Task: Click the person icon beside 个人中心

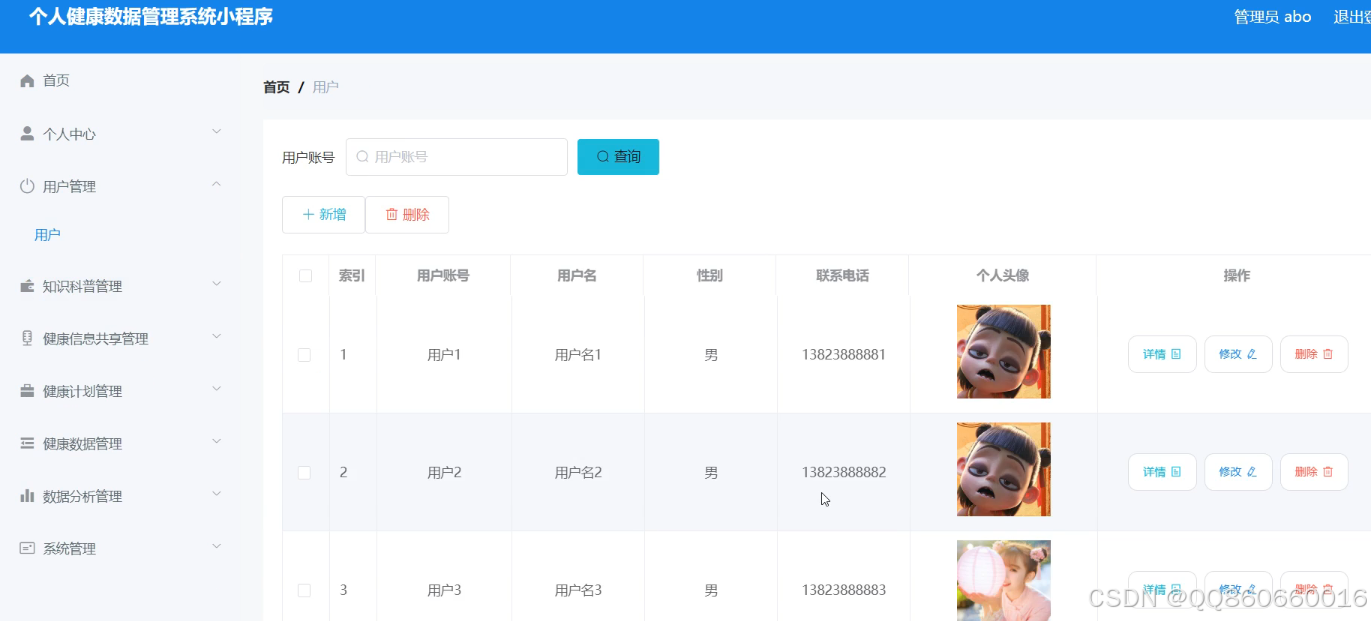Action: tap(27, 133)
